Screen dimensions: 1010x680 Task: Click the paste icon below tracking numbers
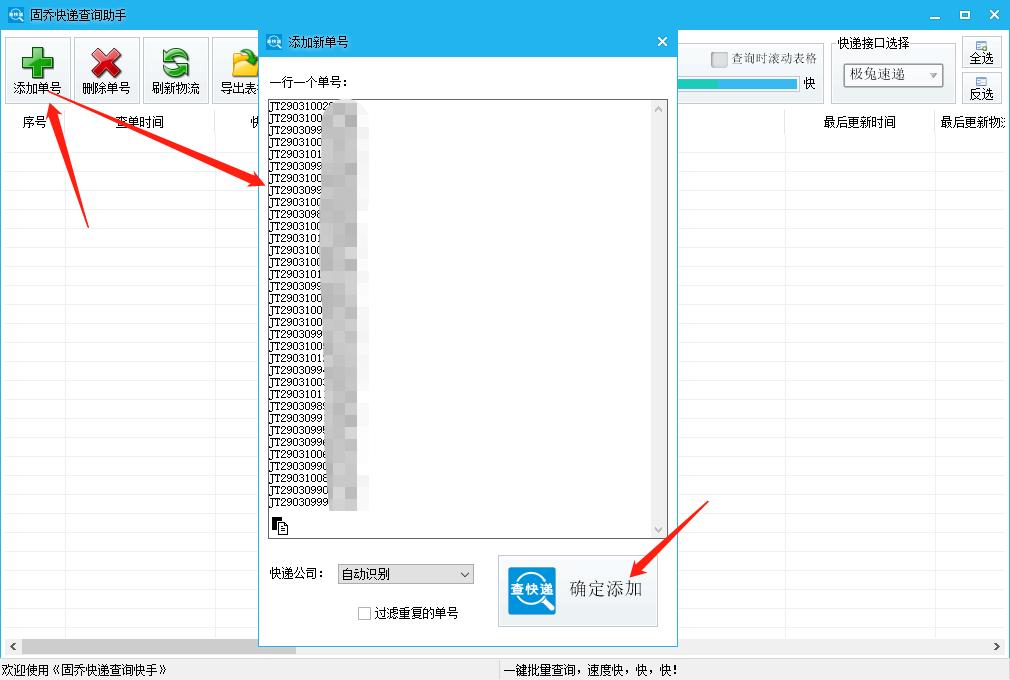pos(280,526)
